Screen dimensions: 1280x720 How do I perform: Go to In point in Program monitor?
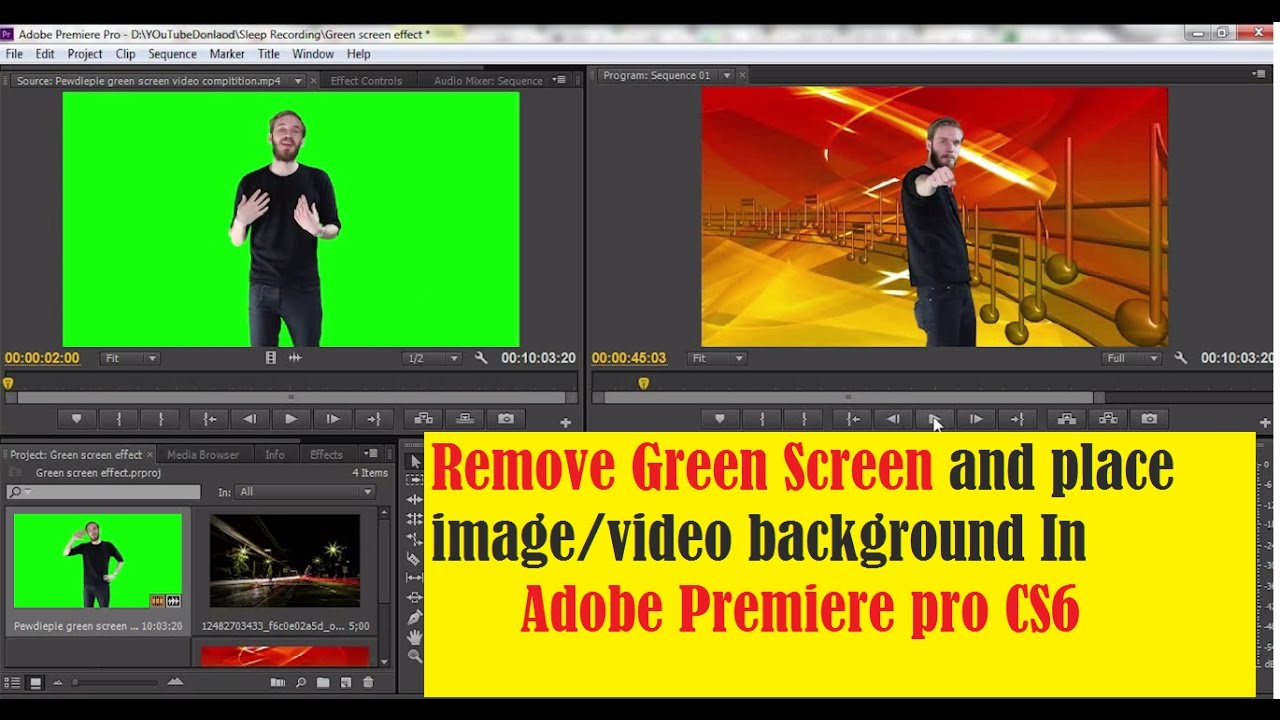click(x=853, y=419)
